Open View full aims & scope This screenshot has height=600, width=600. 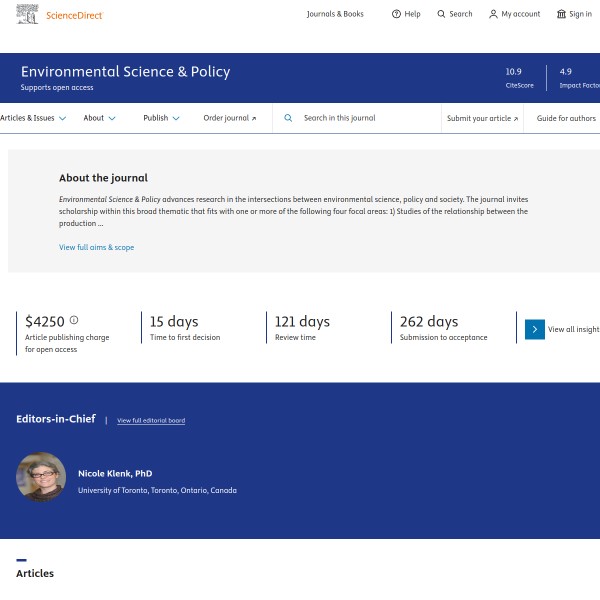coord(96,247)
